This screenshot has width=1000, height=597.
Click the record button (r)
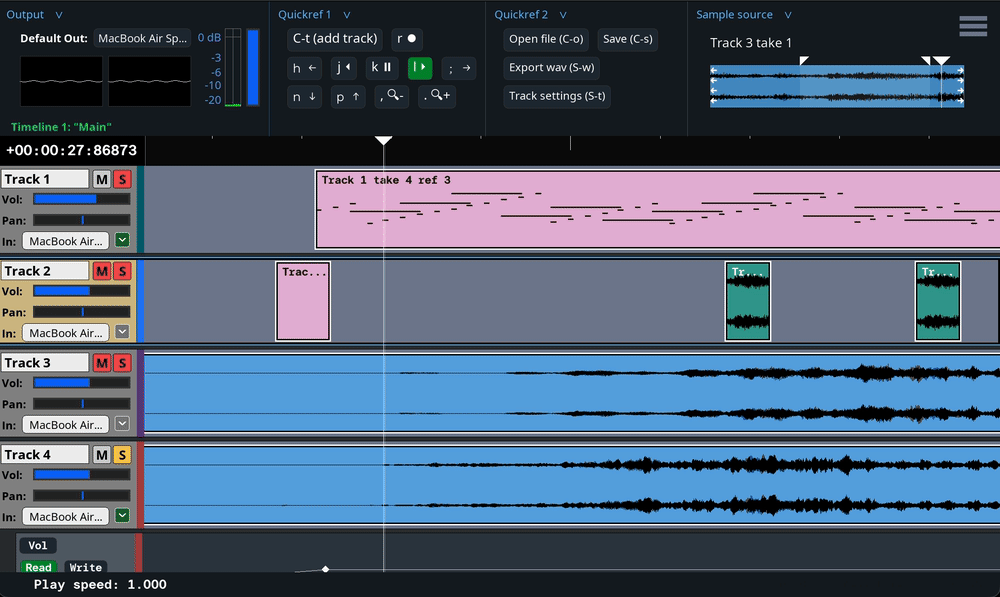click(x=406, y=39)
